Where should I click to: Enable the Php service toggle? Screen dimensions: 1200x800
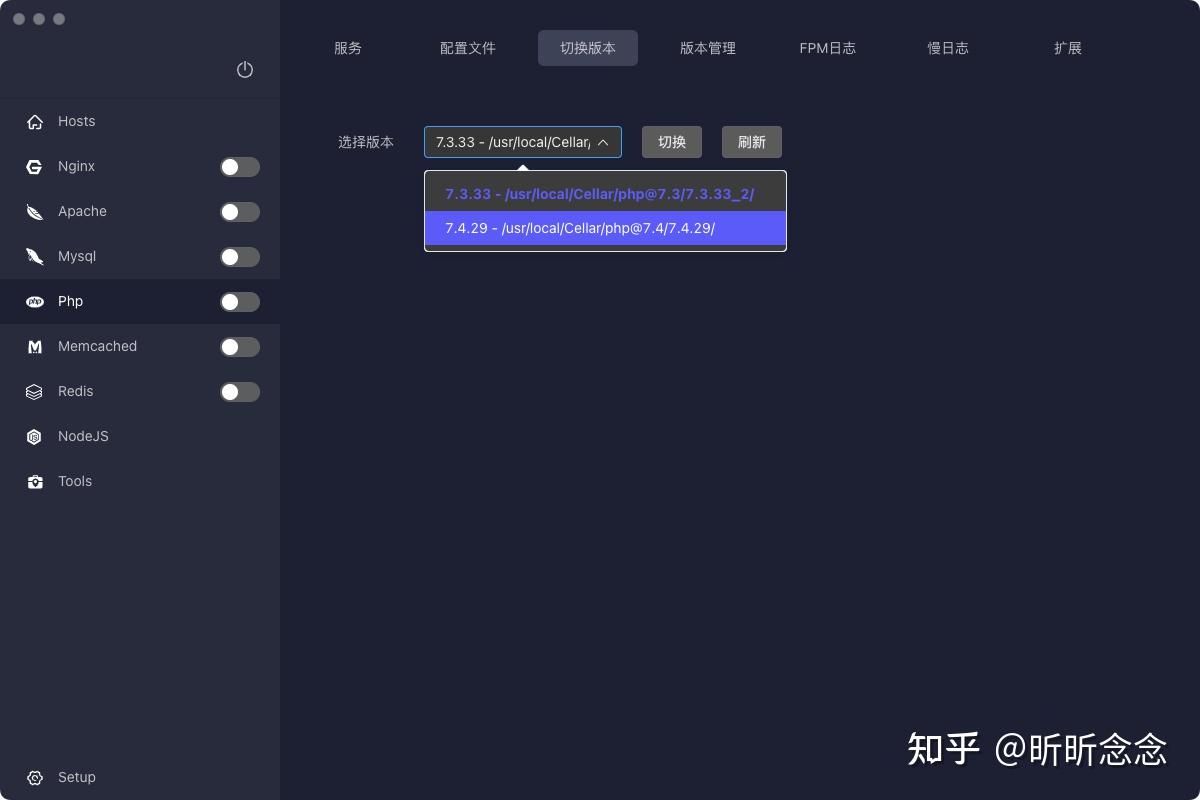pos(240,301)
